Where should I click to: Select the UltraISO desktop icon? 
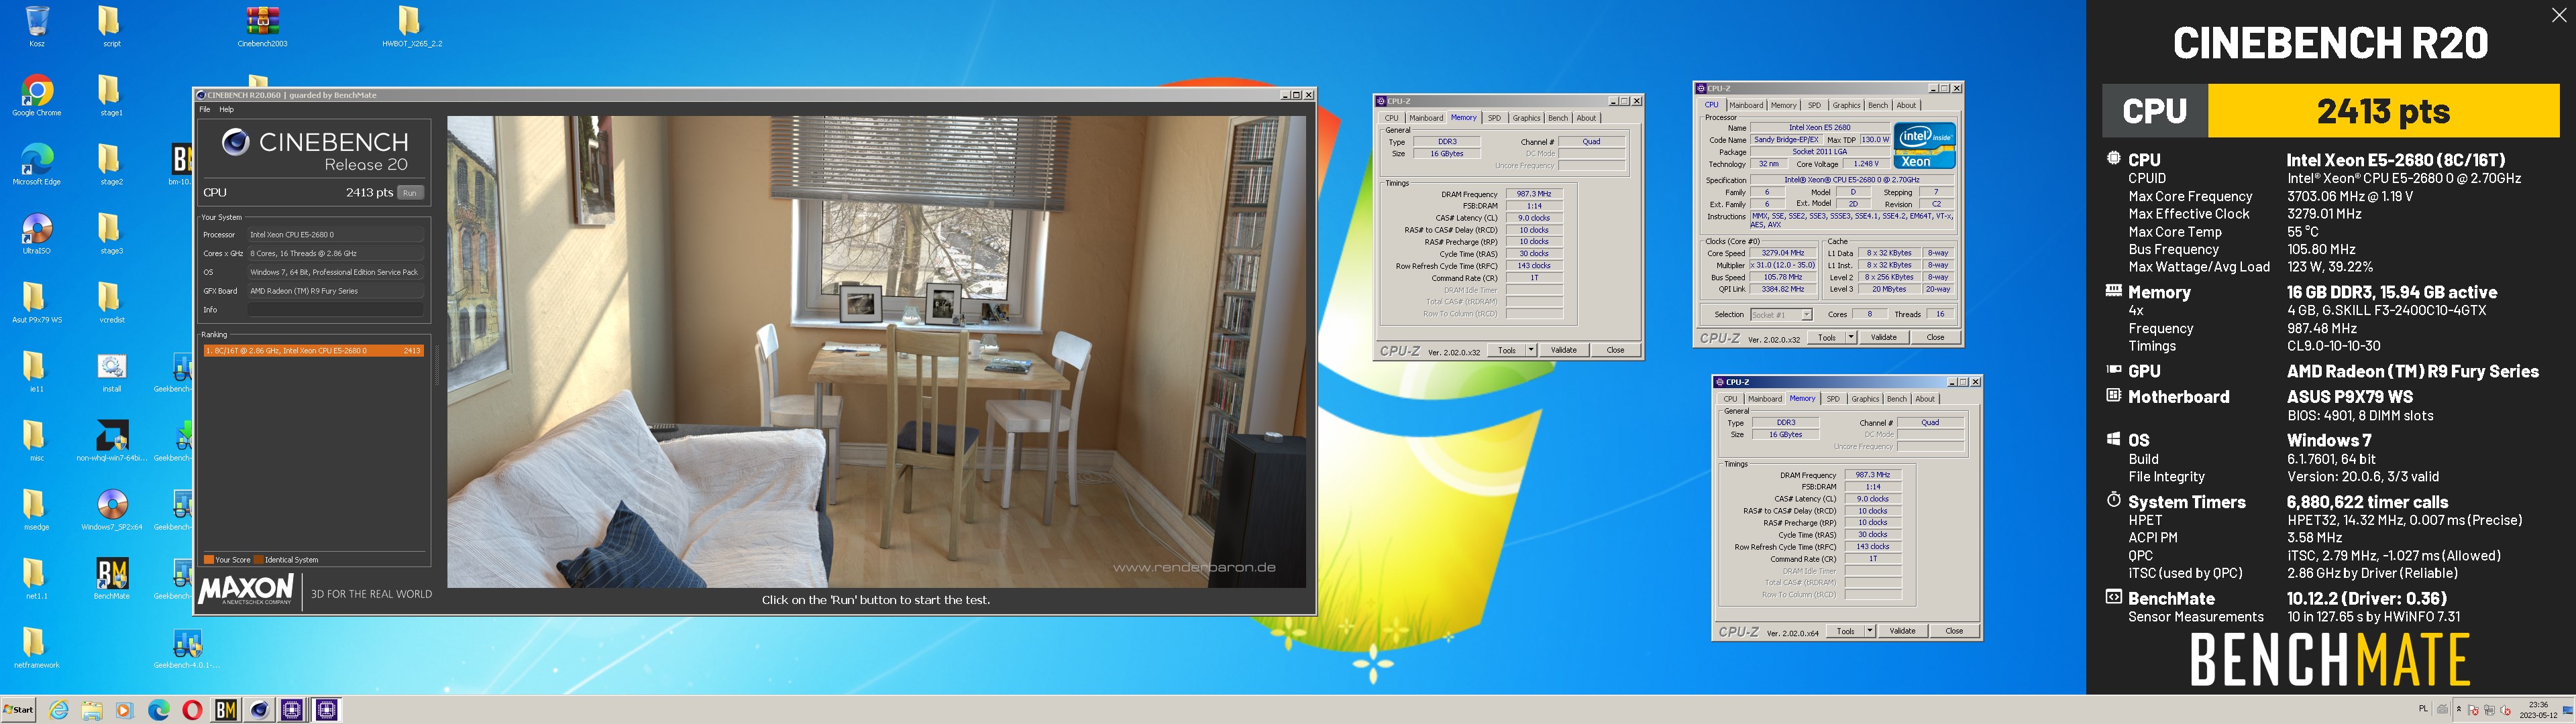point(37,234)
